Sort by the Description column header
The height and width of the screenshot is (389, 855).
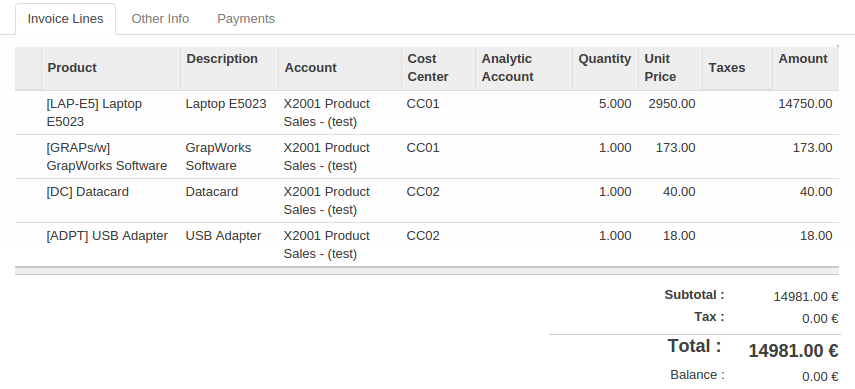(230, 68)
